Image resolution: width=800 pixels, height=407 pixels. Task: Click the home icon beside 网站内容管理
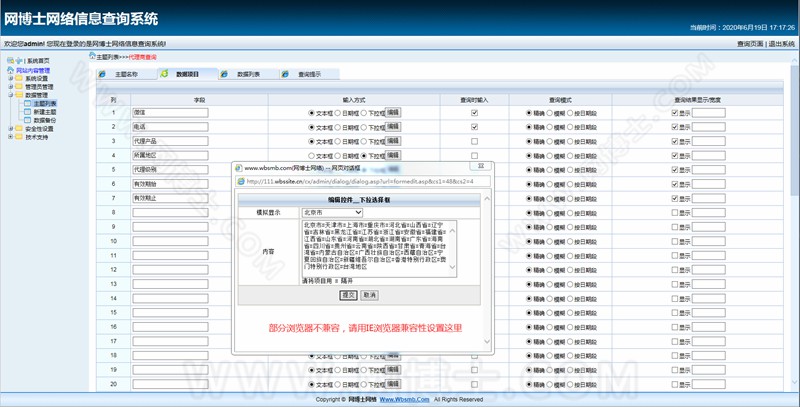(10, 70)
